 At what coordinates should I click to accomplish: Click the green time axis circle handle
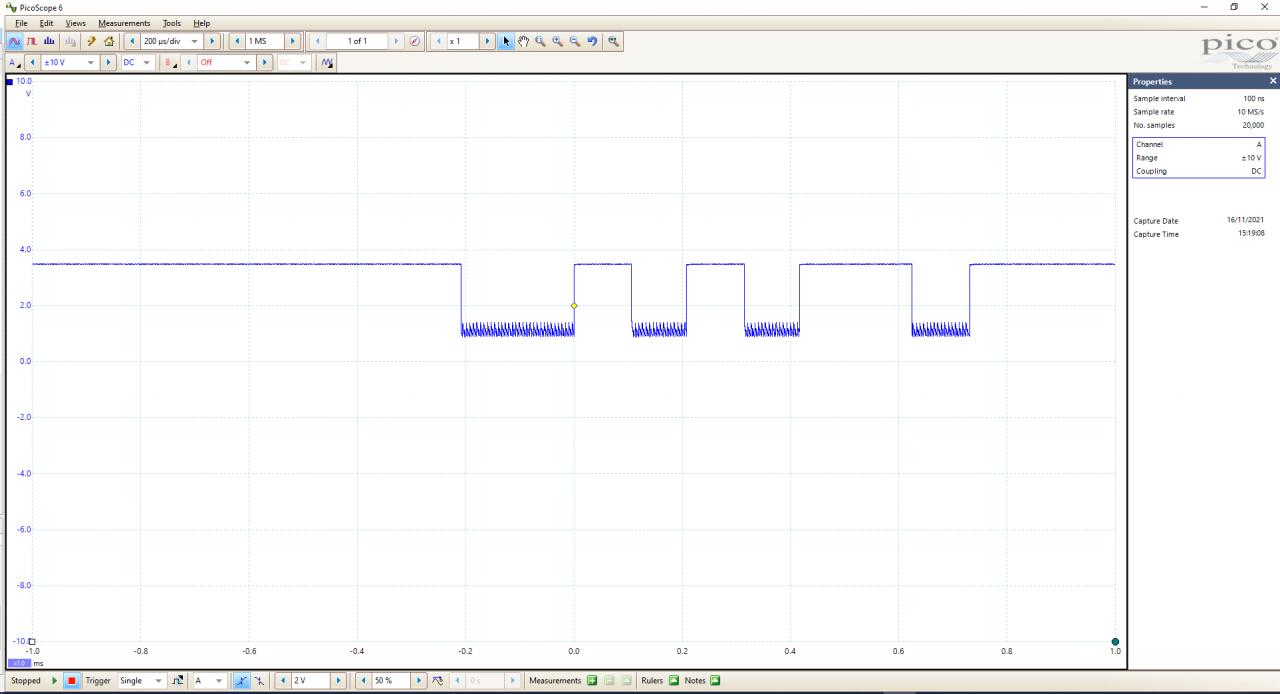pyautogui.click(x=1115, y=642)
